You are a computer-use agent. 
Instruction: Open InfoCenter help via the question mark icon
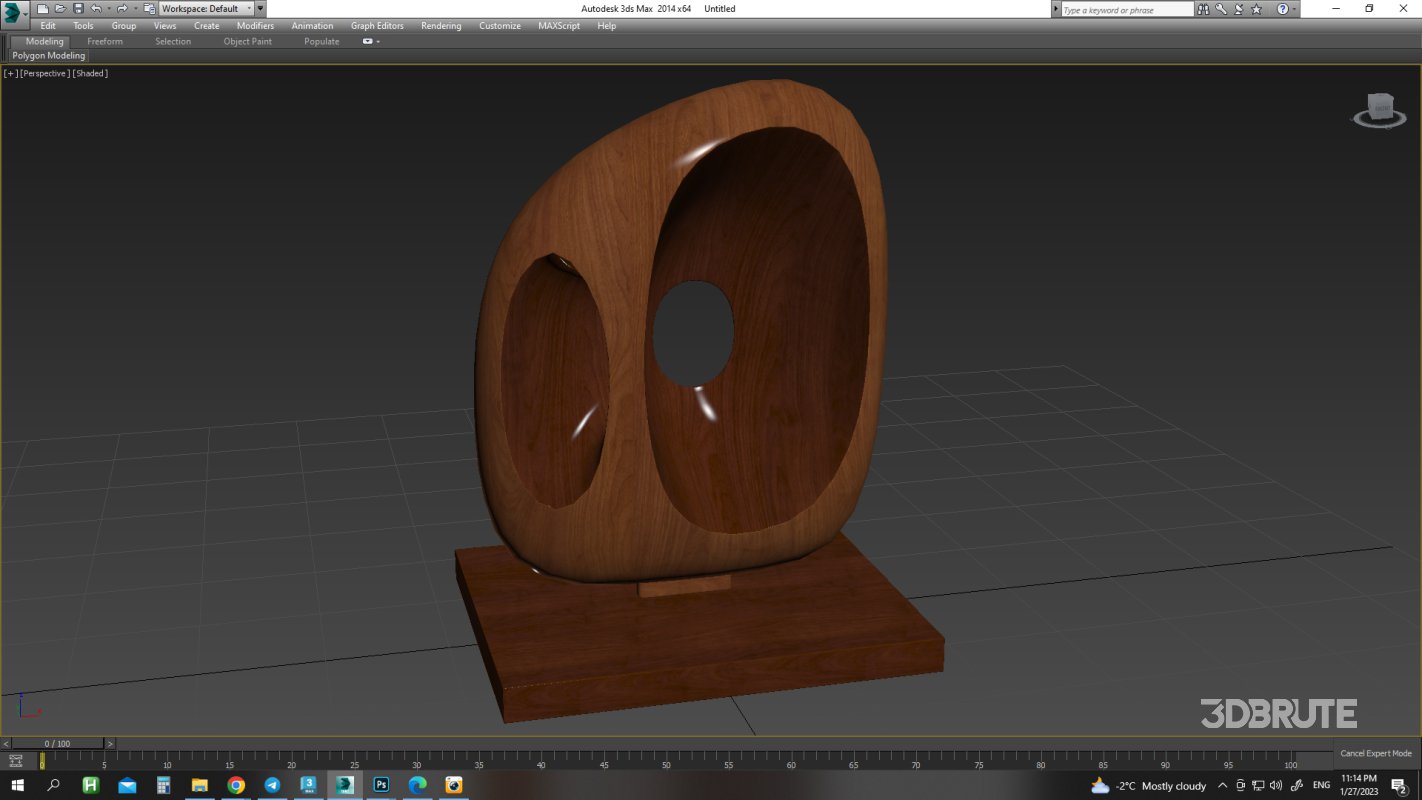tap(1281, 9)
